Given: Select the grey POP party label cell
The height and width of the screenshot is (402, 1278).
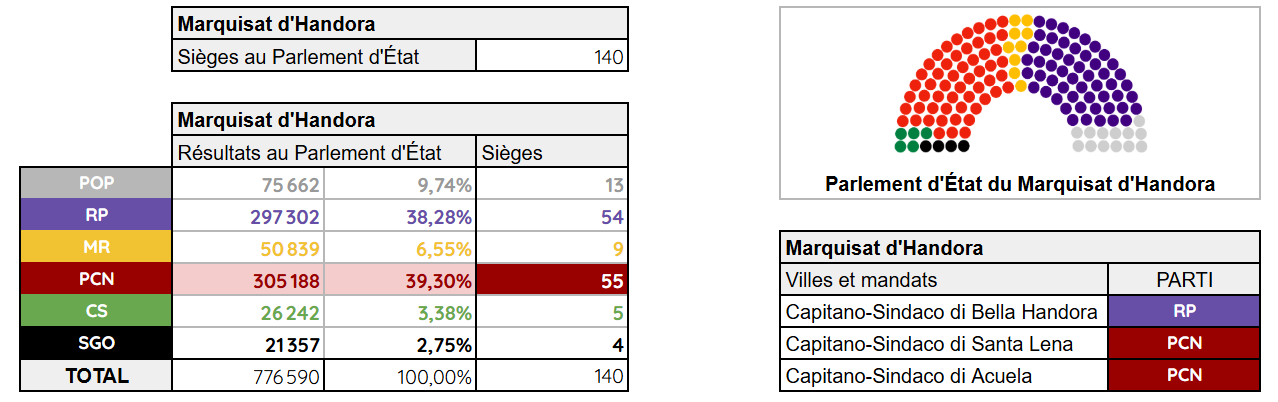Looking at the screenshot, I should click(x=96, y=183).
